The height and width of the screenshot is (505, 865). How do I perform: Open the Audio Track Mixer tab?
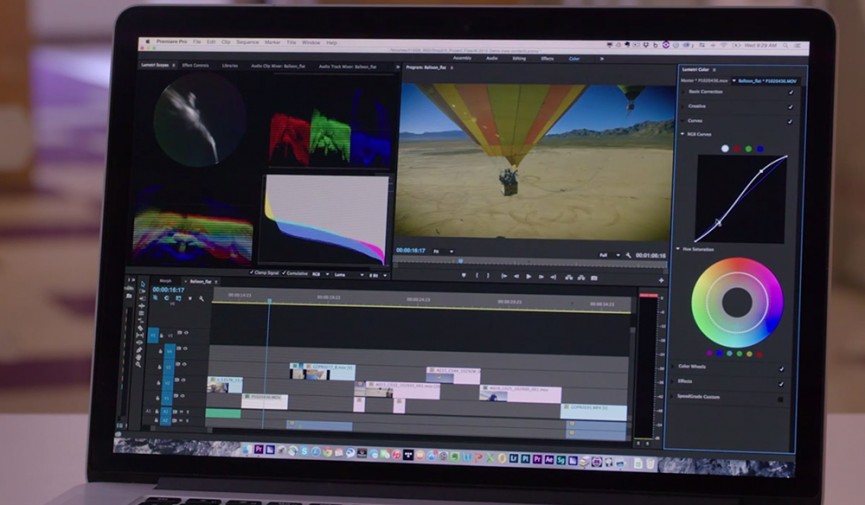(348, 67)
